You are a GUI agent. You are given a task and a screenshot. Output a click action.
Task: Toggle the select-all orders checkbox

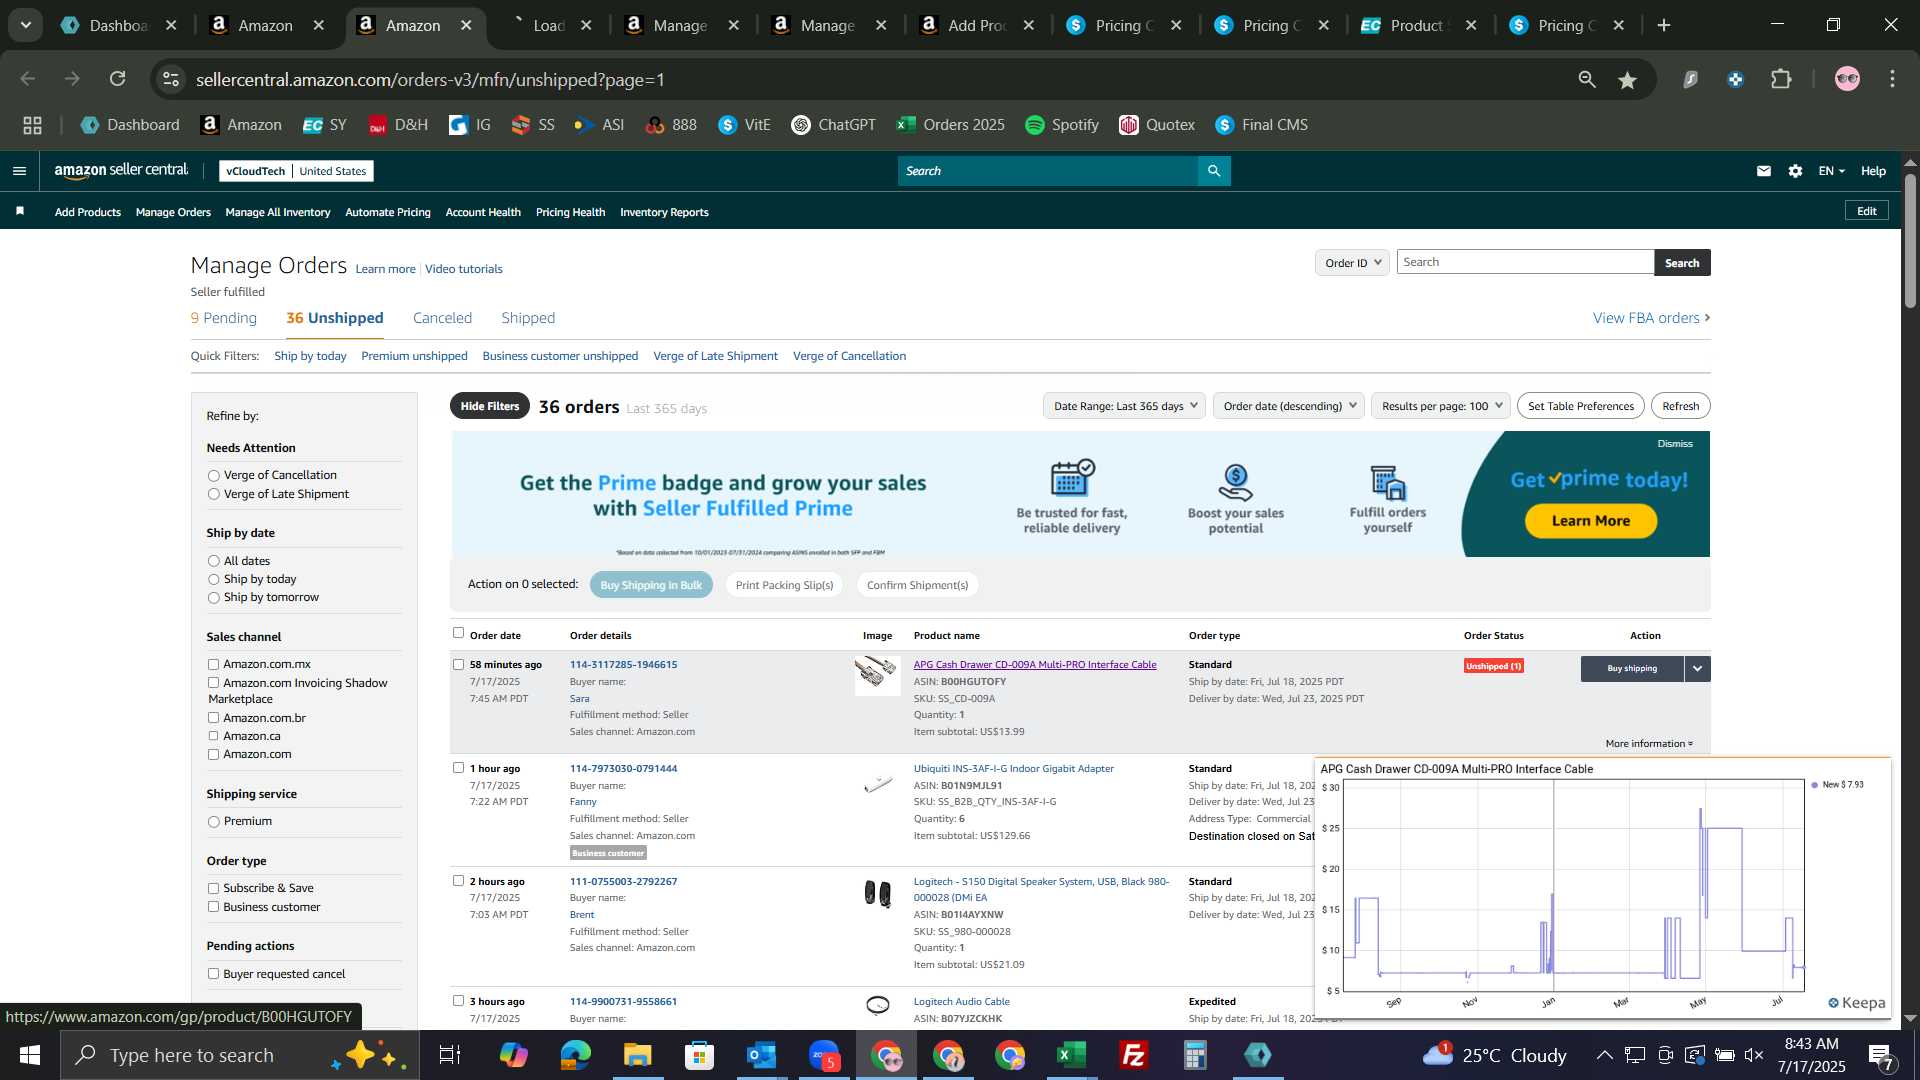(458, 633)
